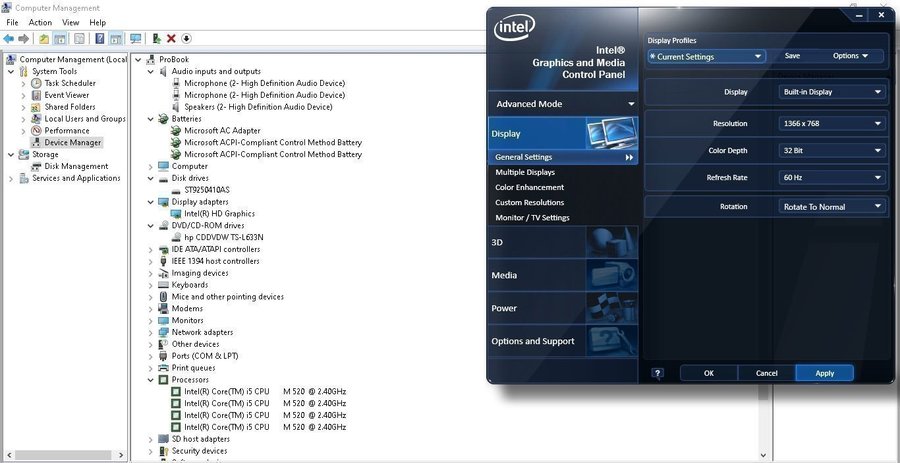Select Disk Management under Storage
900x463 pixels.
click(76, 166)
